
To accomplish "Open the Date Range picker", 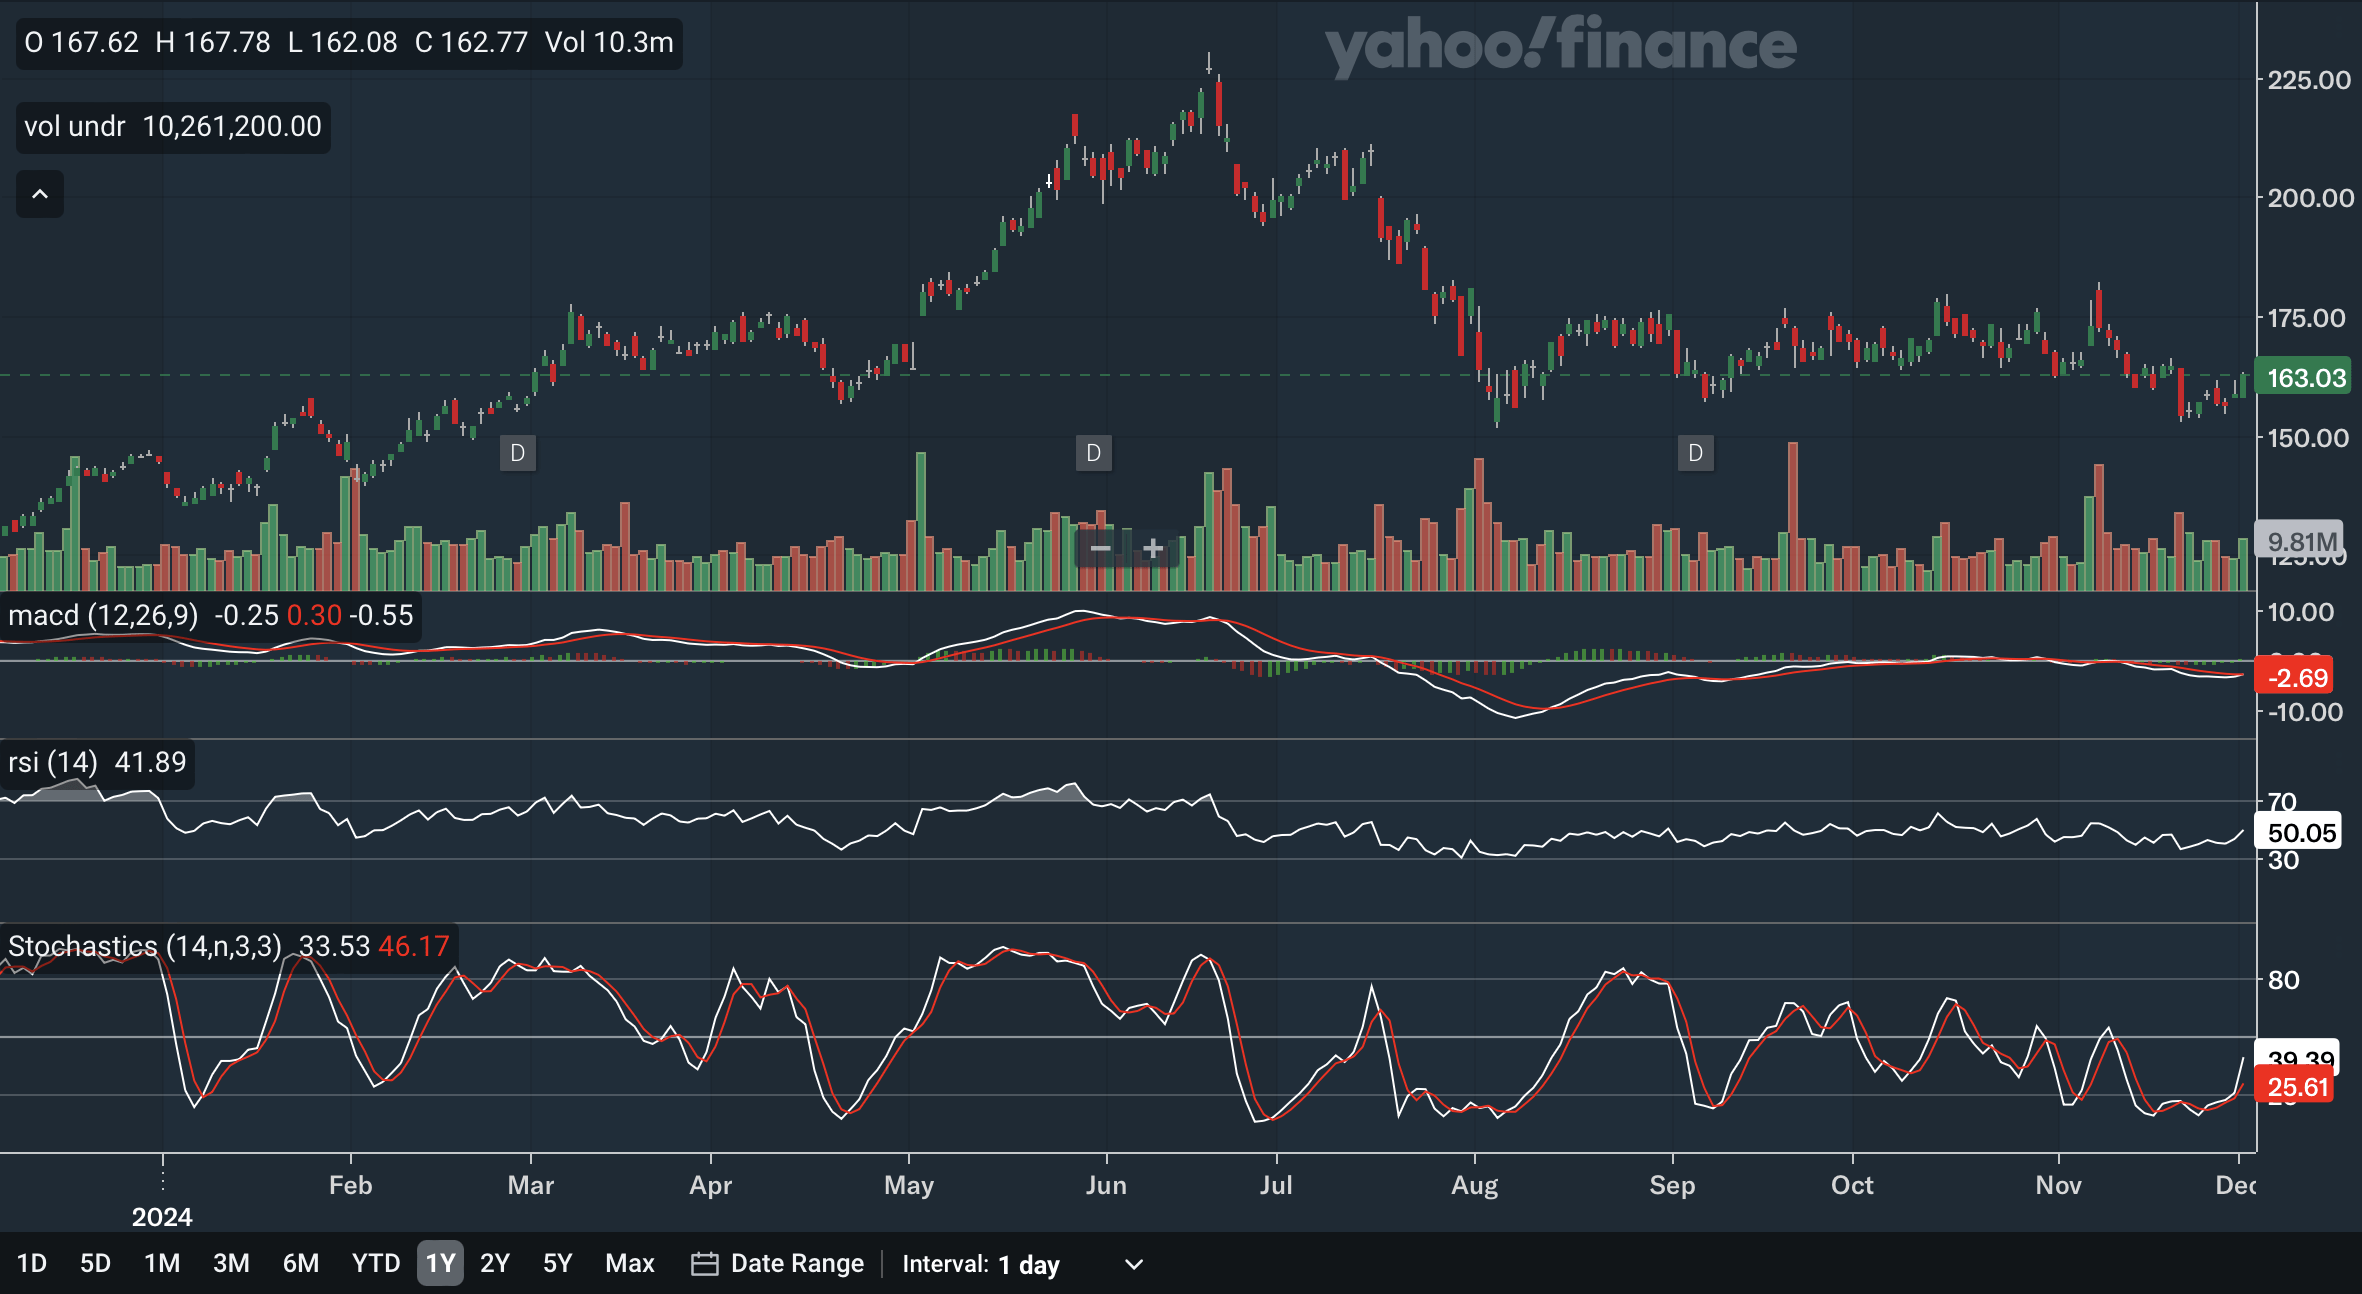I will point(797,1263).
